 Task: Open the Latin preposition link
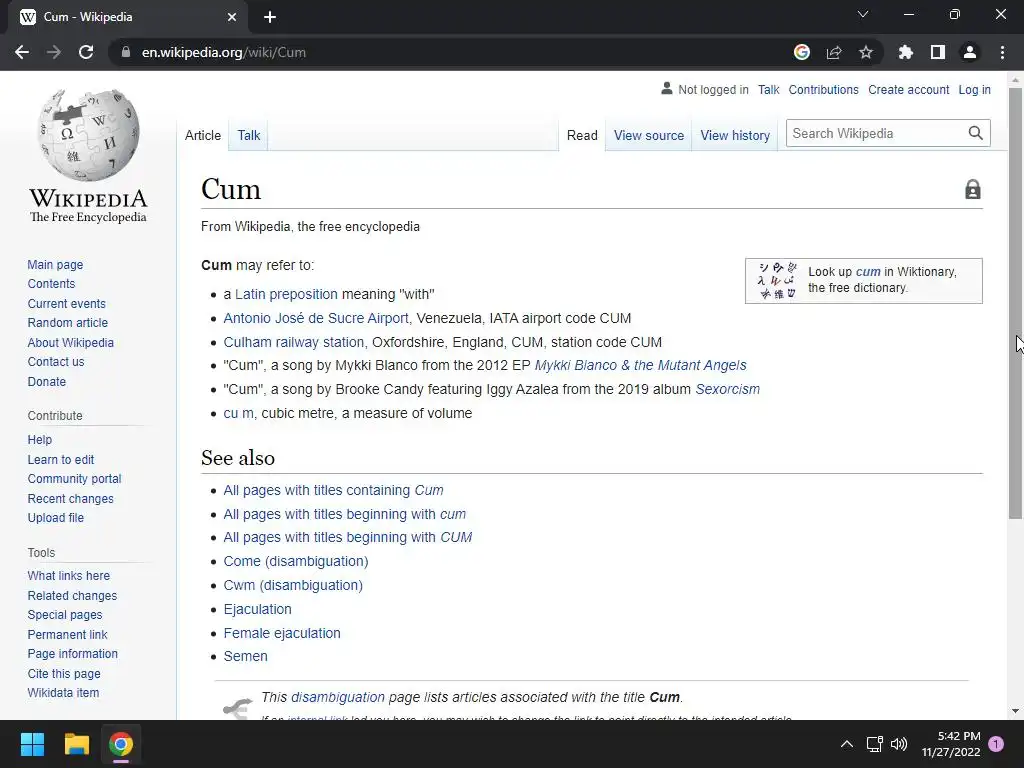pos(286,294)
